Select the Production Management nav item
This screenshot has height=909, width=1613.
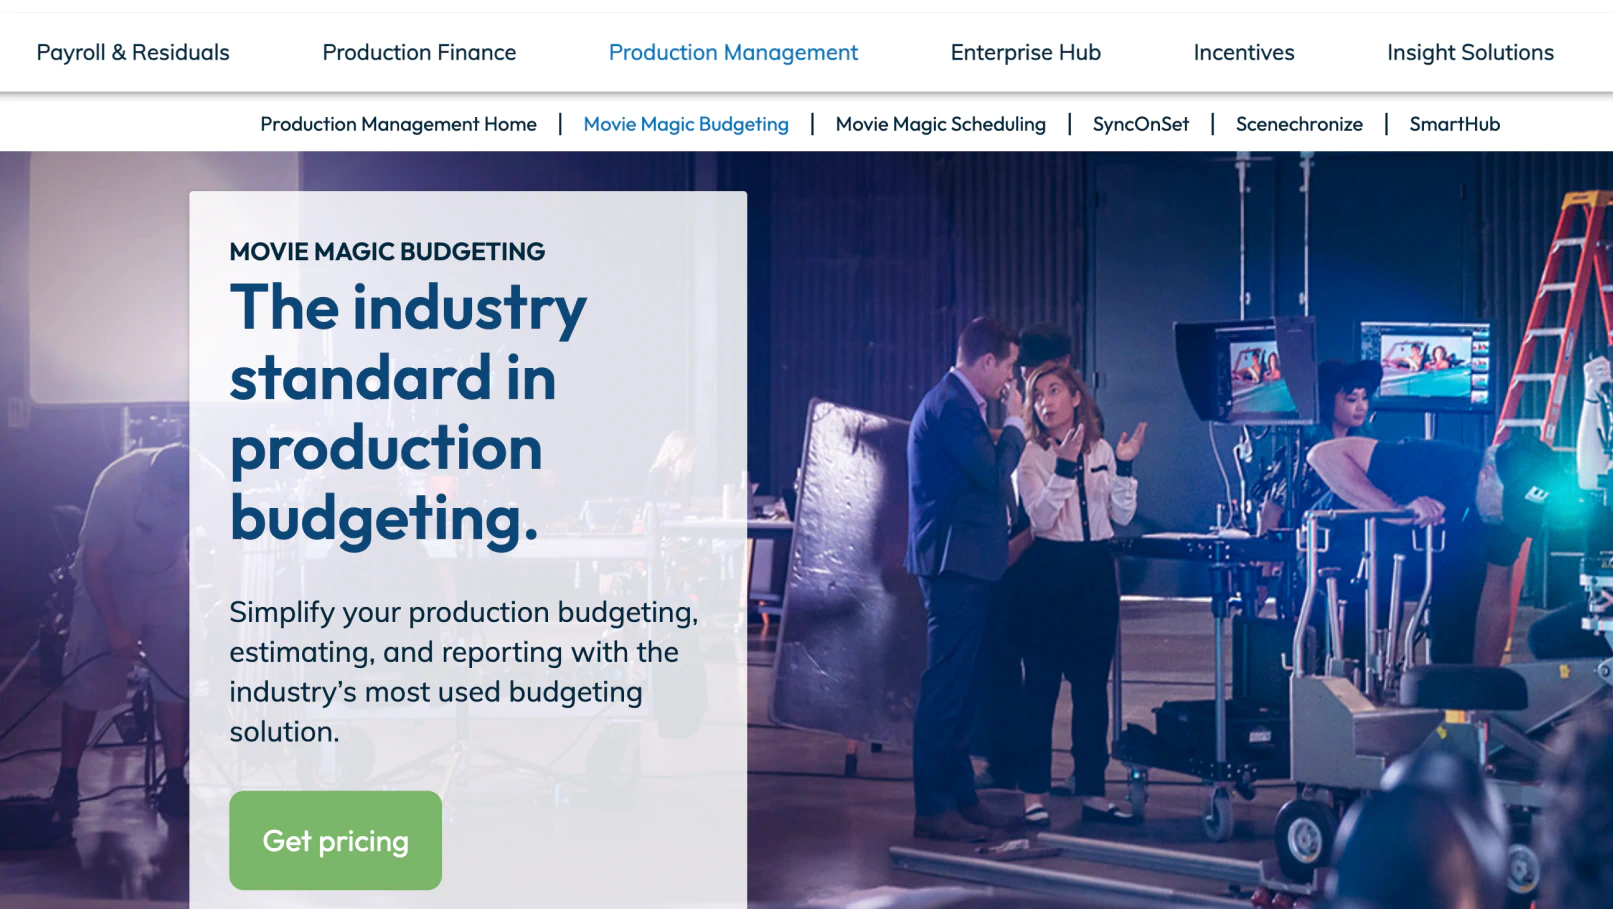[733, 53]
